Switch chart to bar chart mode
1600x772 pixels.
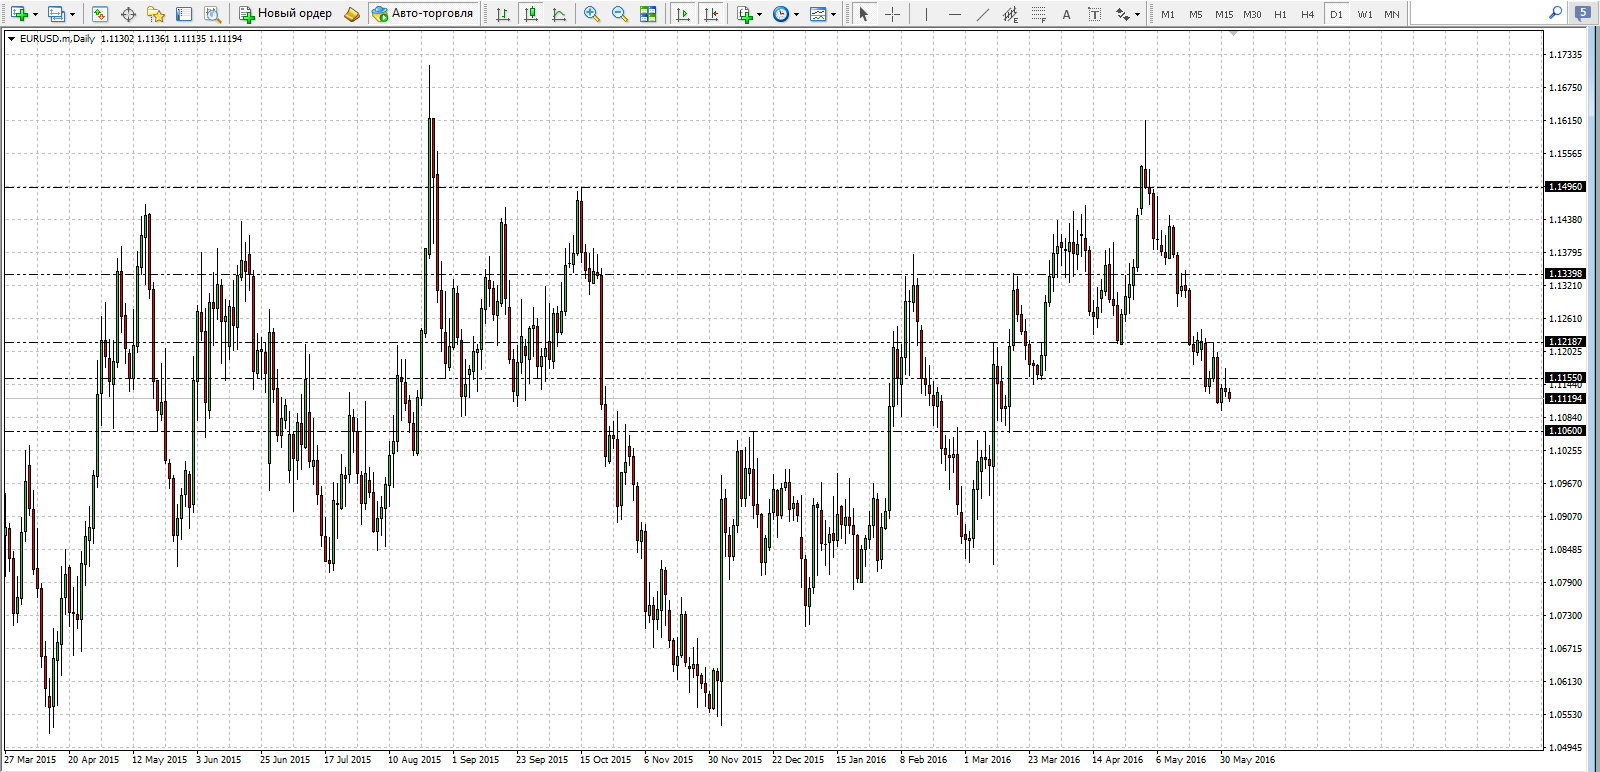[x=503, y=14]
